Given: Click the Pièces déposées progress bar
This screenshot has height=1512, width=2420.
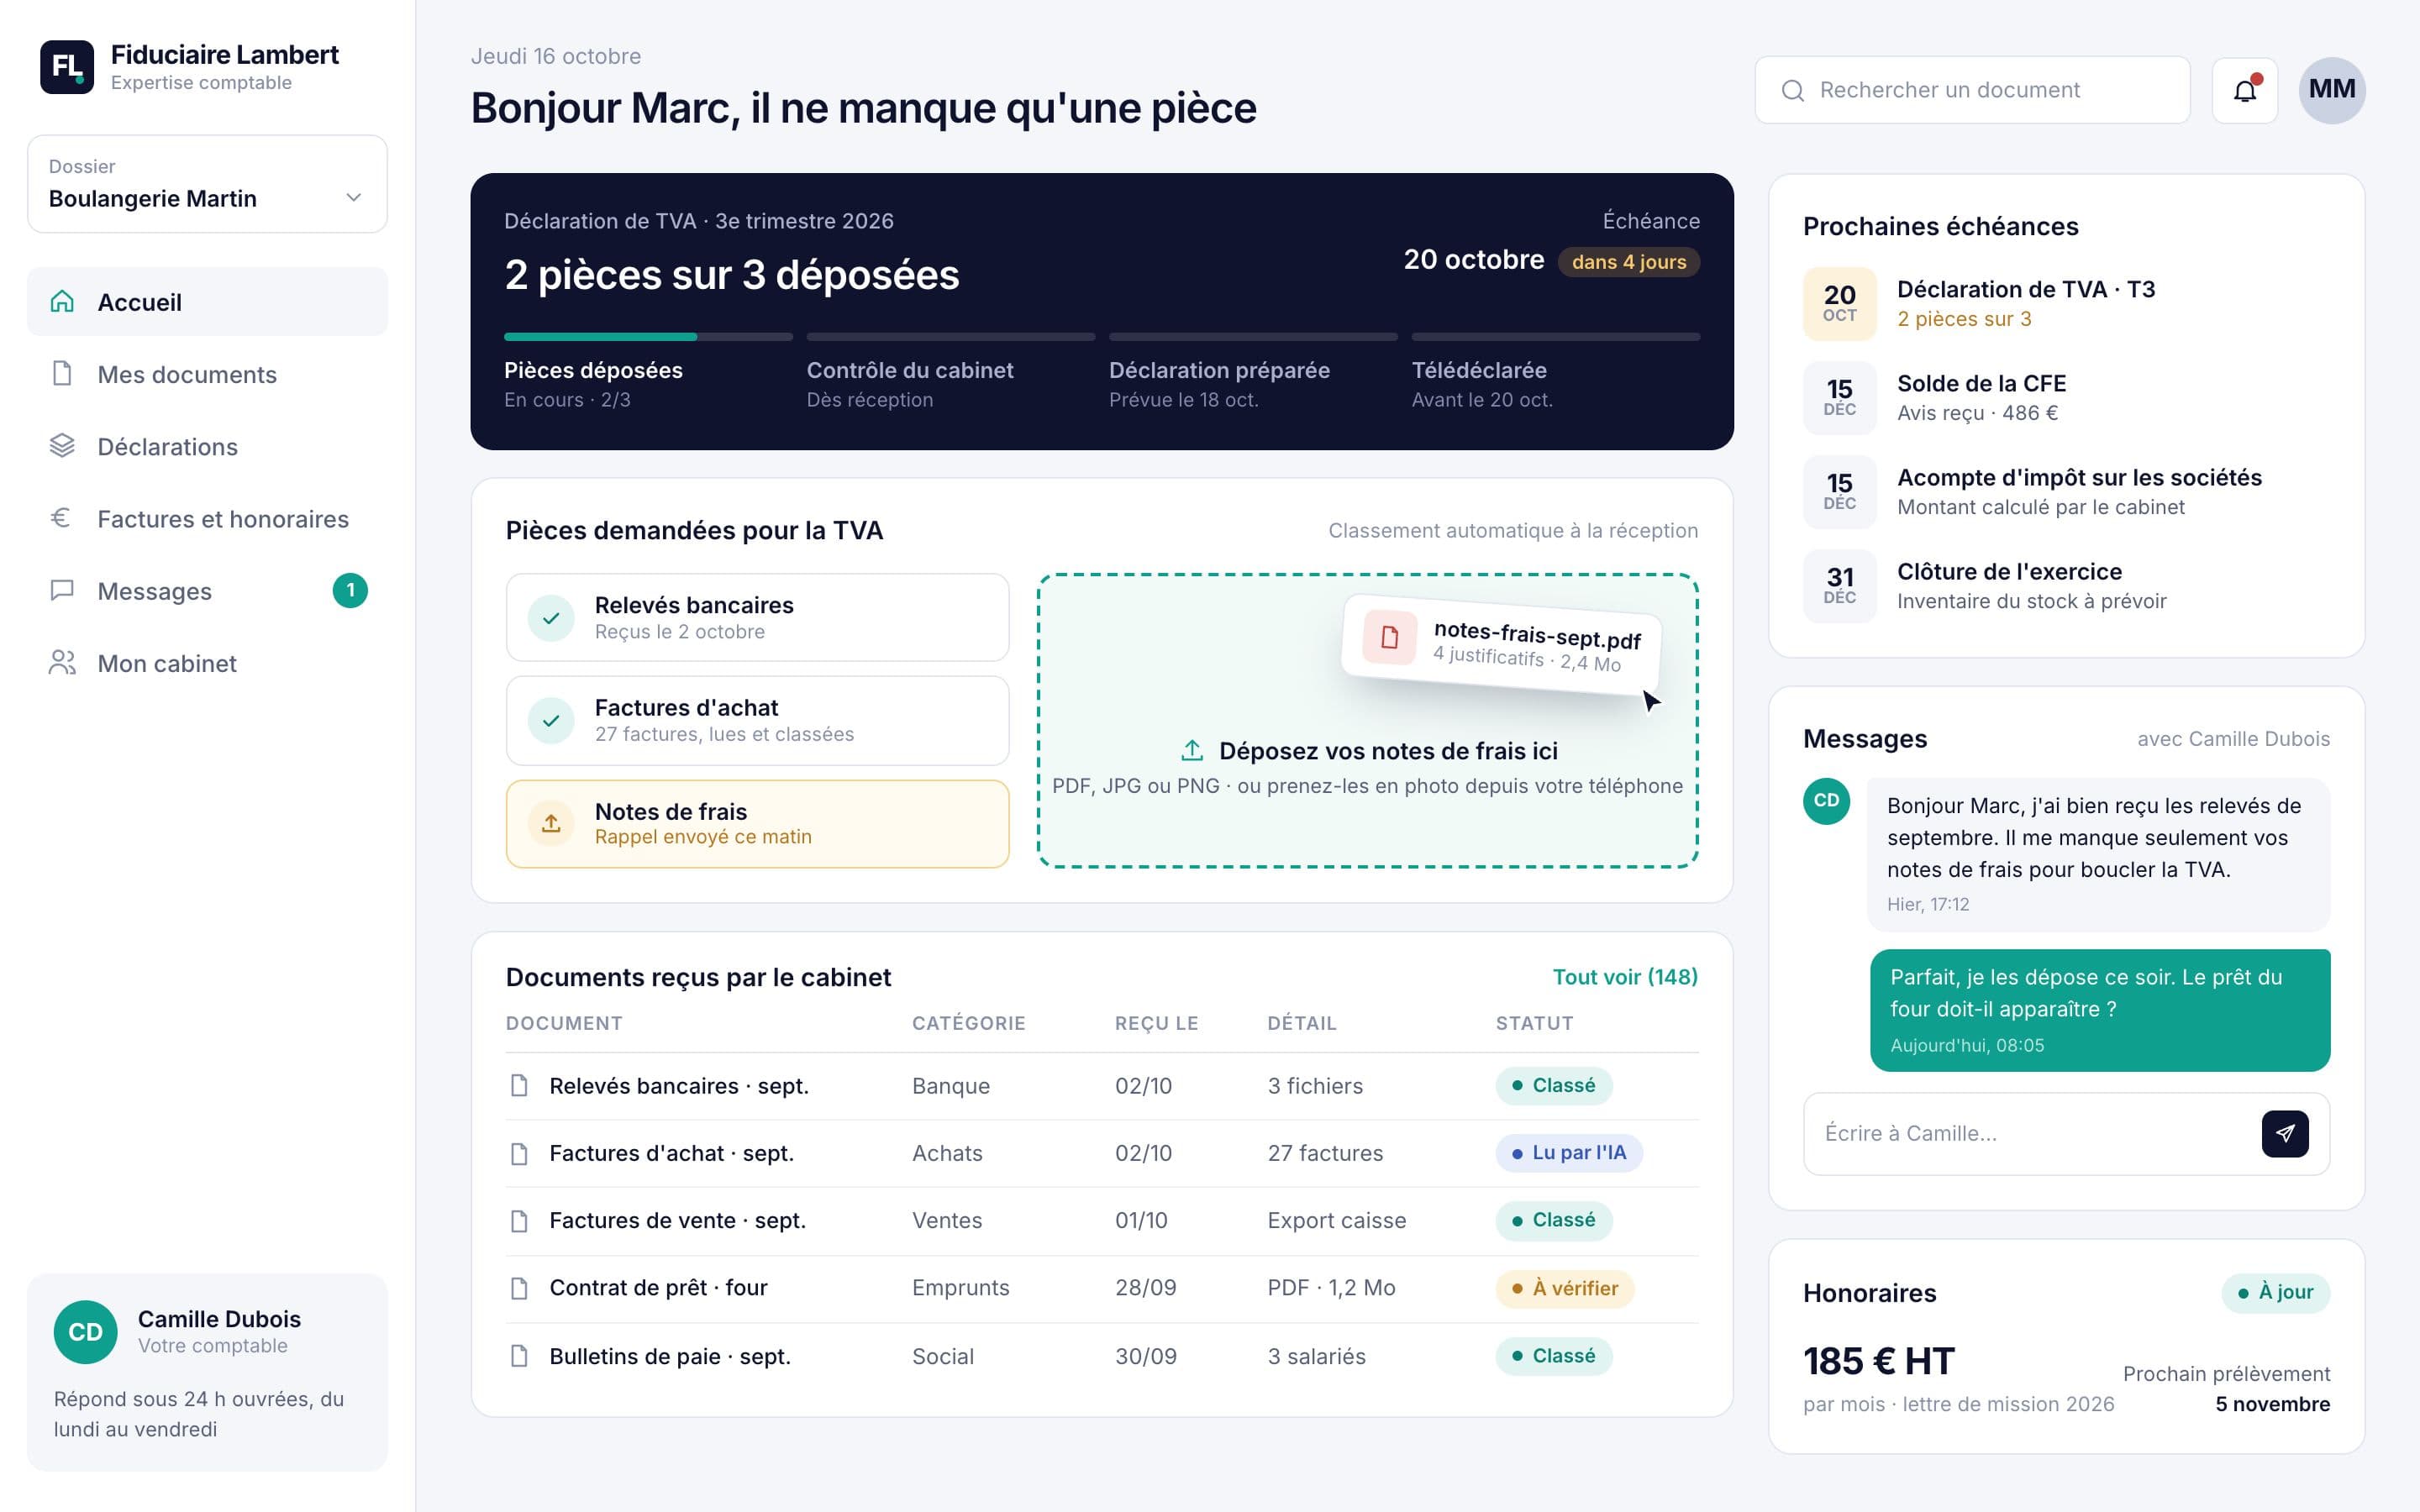Looking at the screenshot, I should [648, 337].
